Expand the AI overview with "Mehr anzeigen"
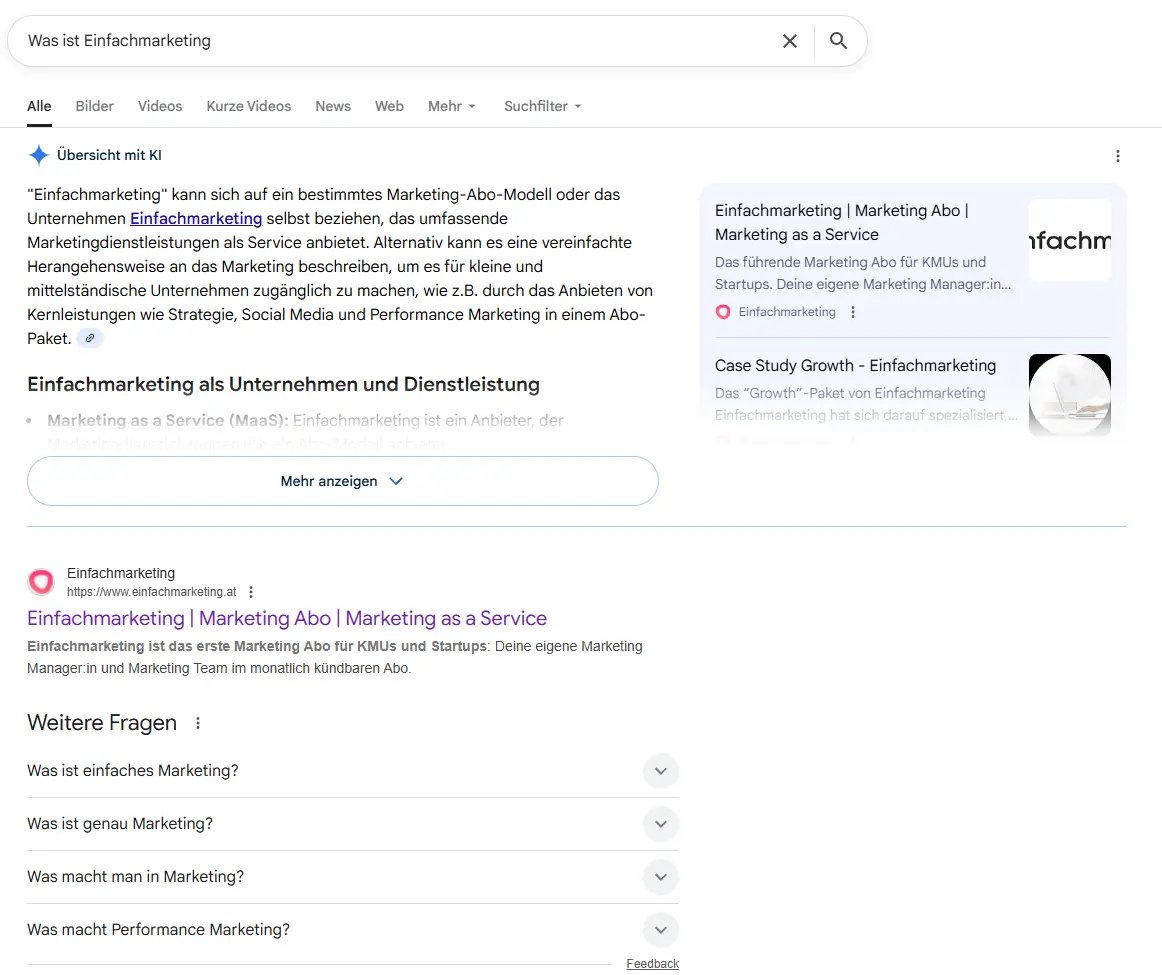The height and width of the screenshot is (975, 1162). (x=342, y=481)
